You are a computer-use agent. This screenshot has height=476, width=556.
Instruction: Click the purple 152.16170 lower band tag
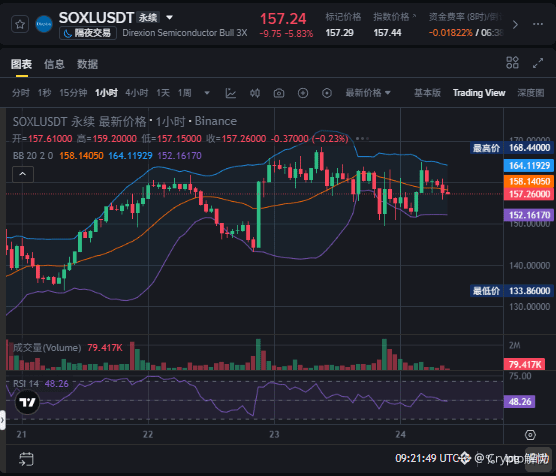click(529, 215)
